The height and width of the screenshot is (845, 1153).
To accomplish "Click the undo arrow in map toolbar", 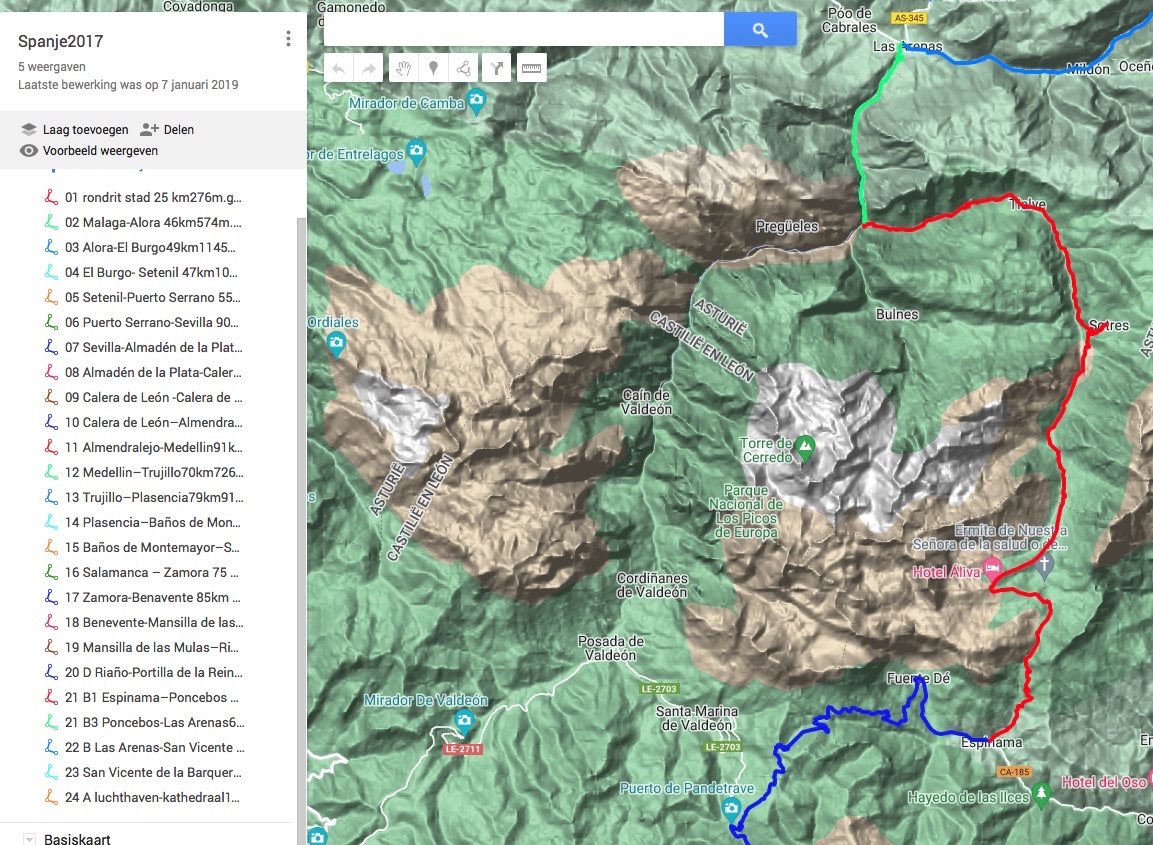I will pyautogui.click(x=339, y=68).
